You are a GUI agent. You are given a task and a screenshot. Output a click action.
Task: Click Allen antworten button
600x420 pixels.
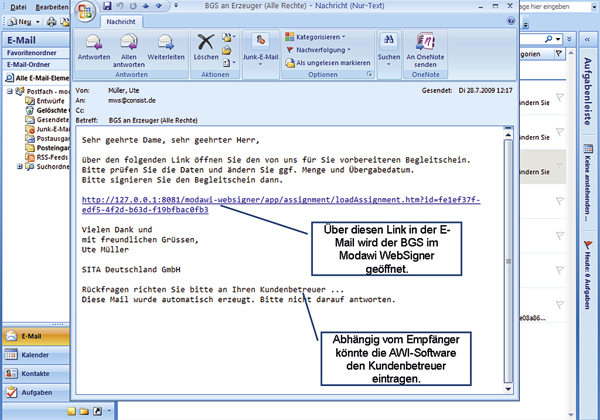(129, 50)
